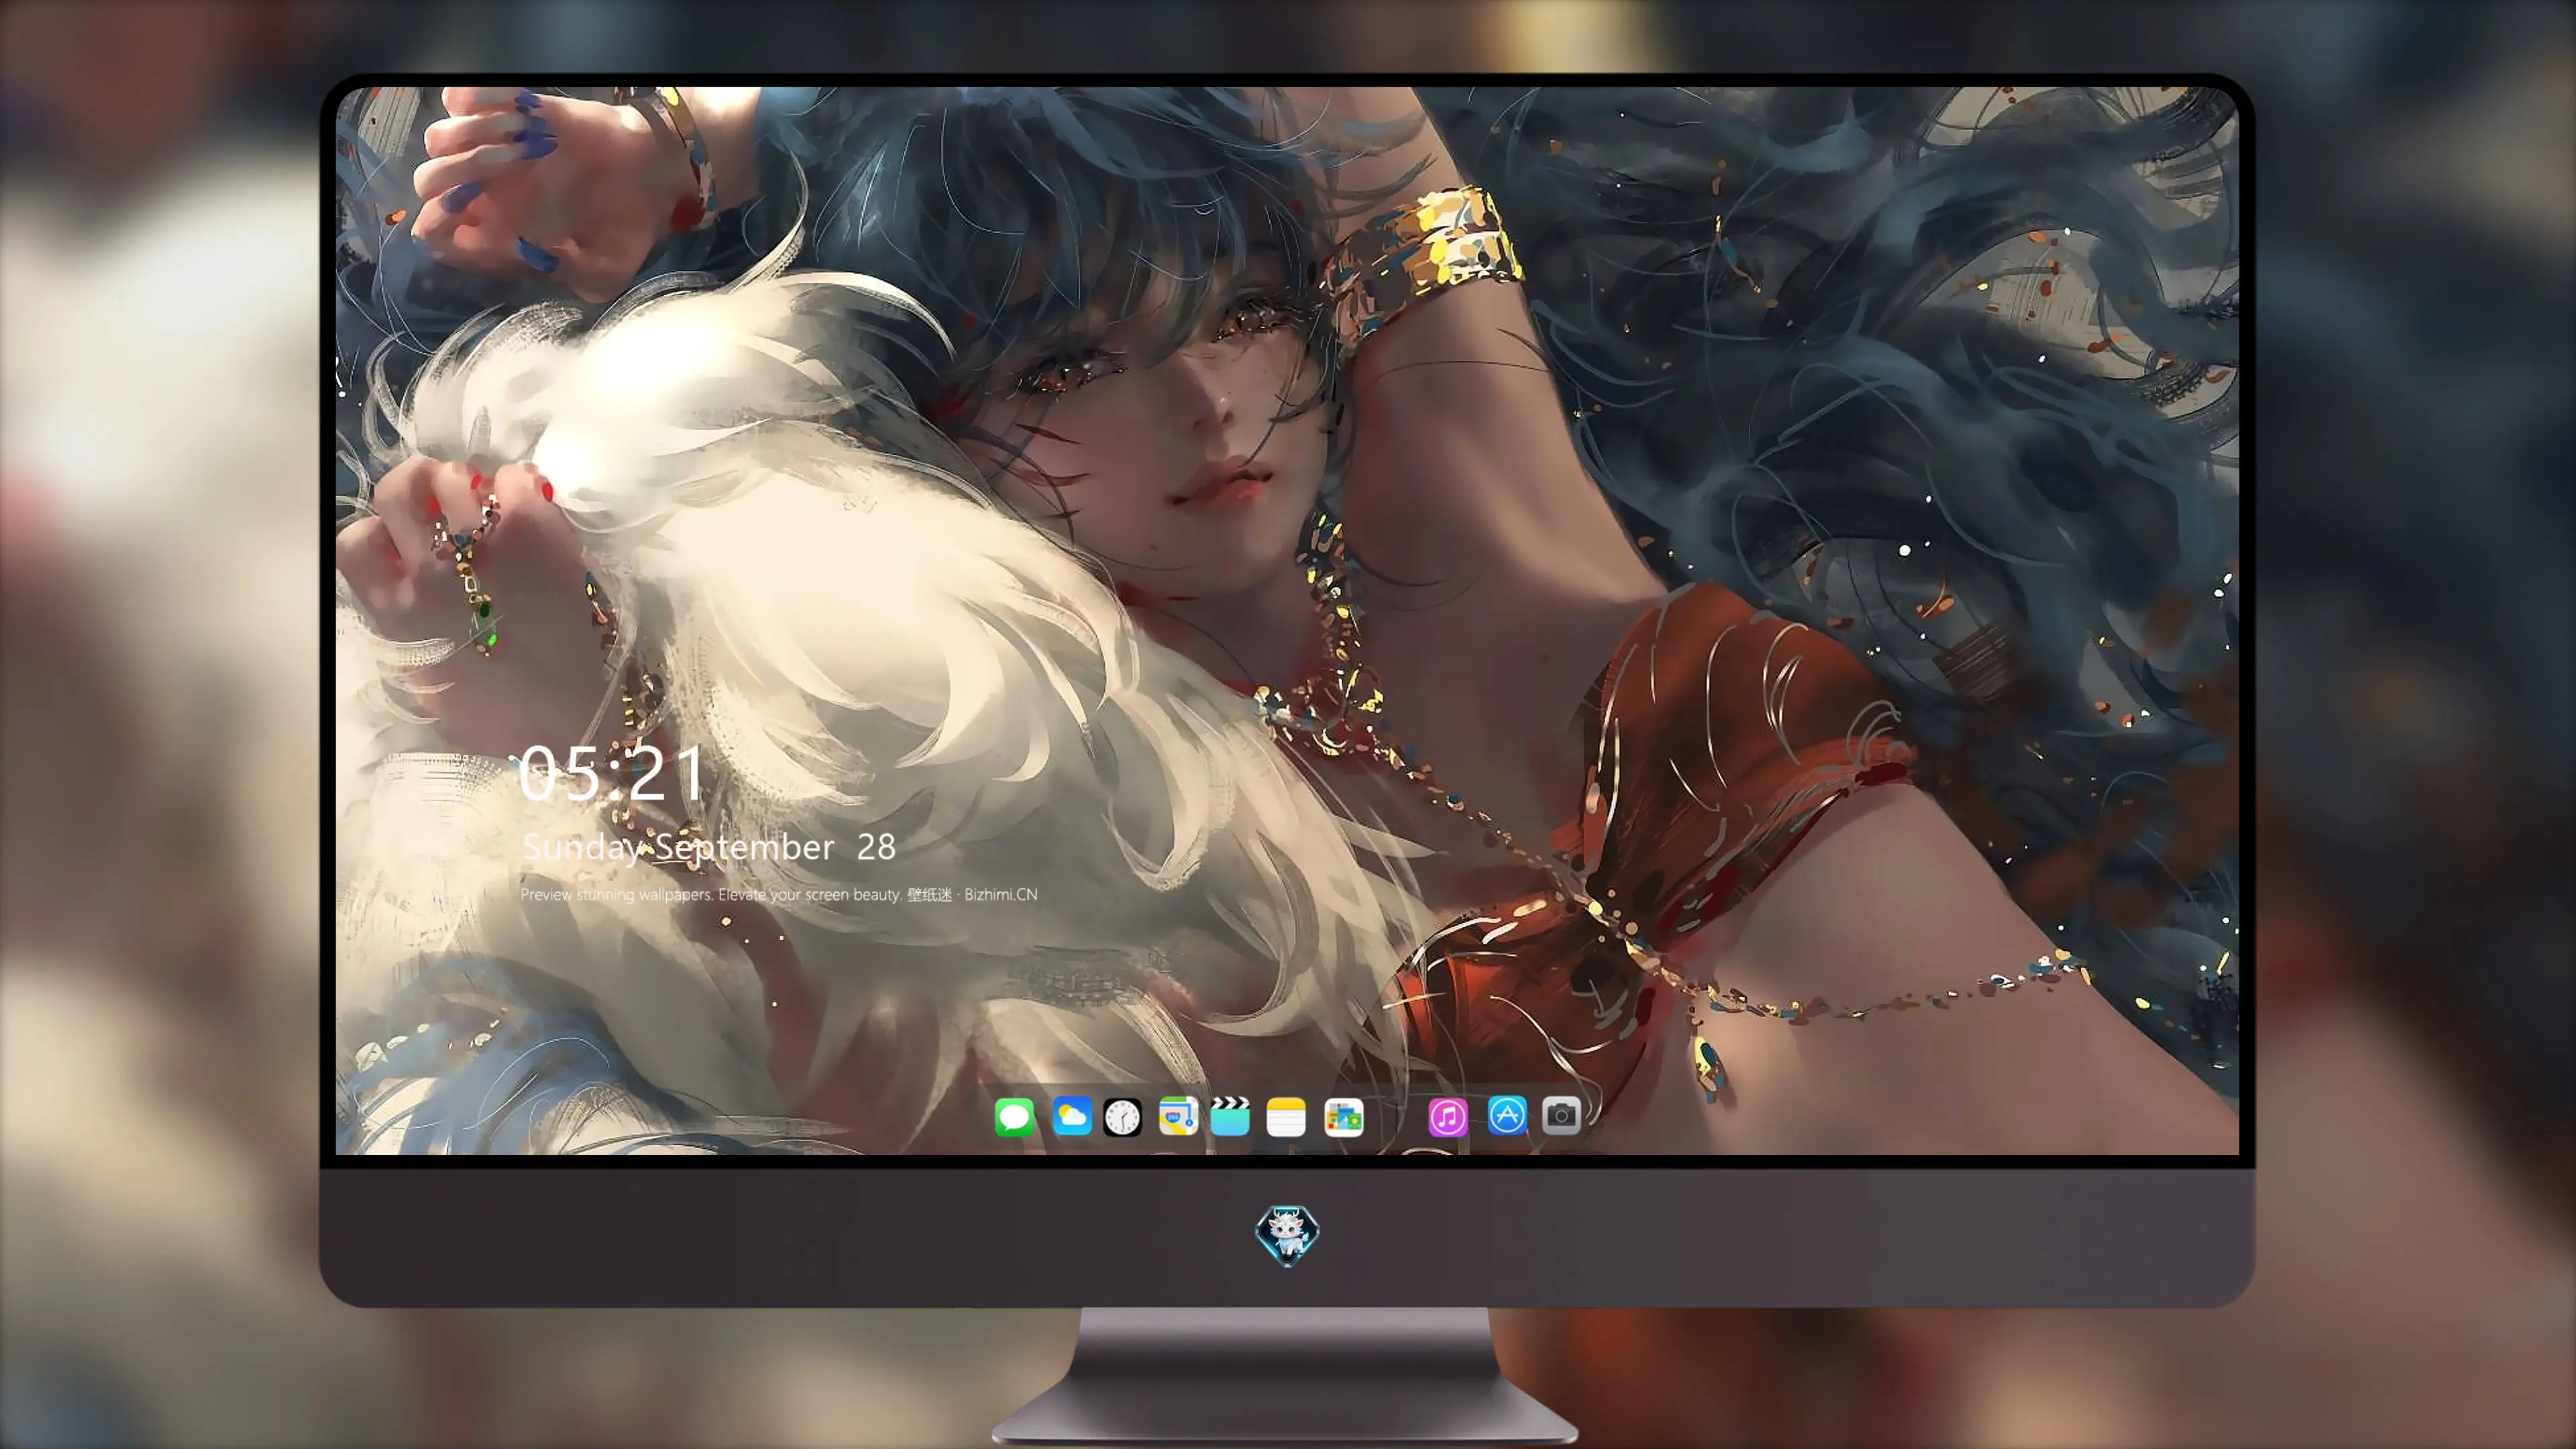
Task: Open the Maps app in the dock
Action: pos(1178,1116)
